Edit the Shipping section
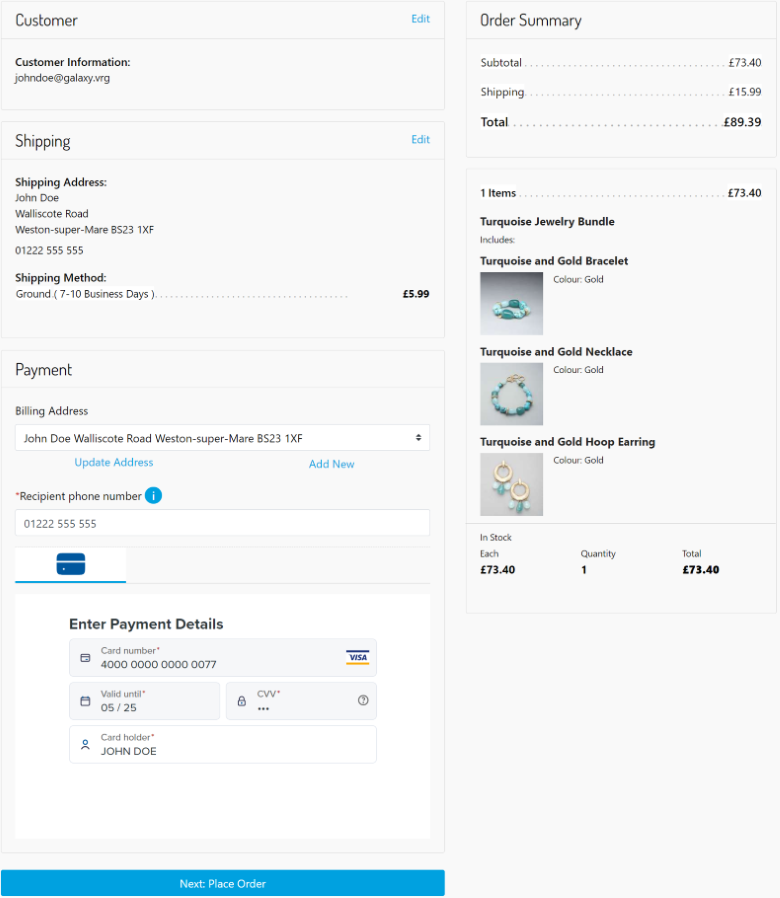Screen dimensions: 780x898 (420, 140)
